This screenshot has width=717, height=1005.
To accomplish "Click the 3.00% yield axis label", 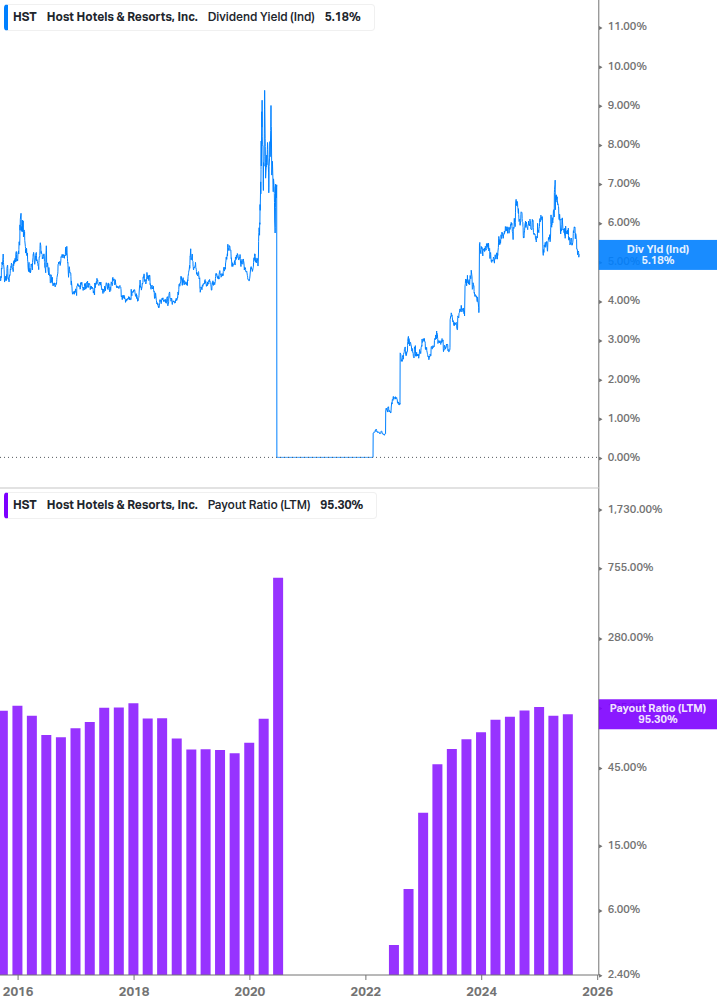I will 623,339.
